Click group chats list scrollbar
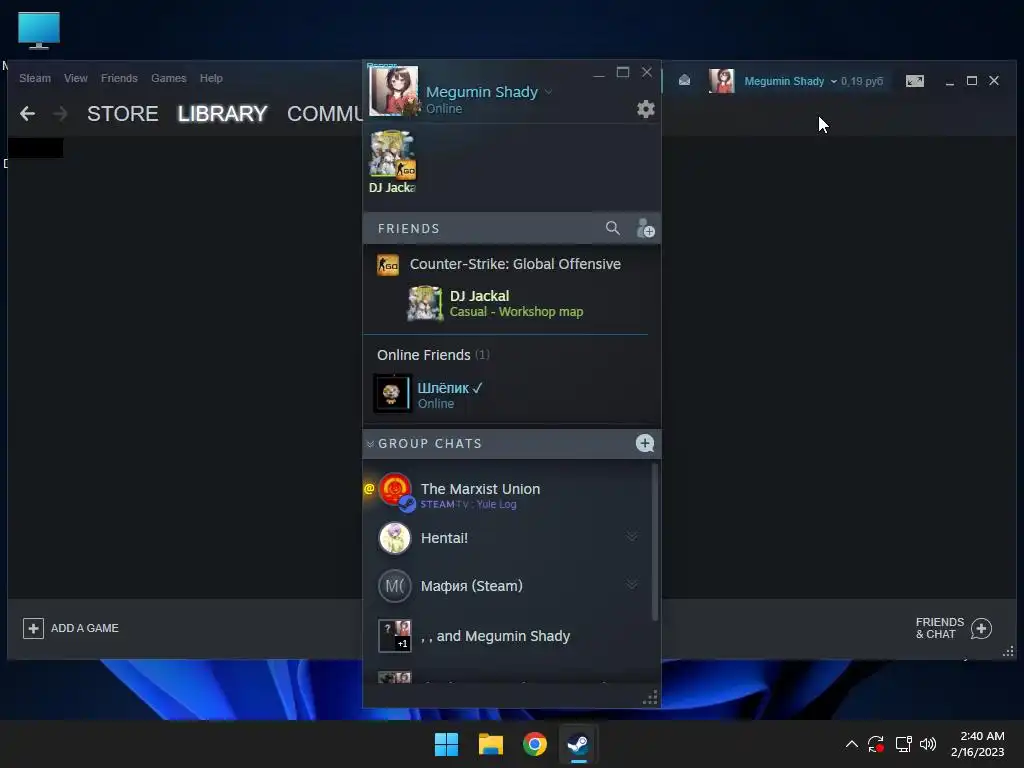Viewport: 1024px width, 768px height. click(x=654, y=542)
